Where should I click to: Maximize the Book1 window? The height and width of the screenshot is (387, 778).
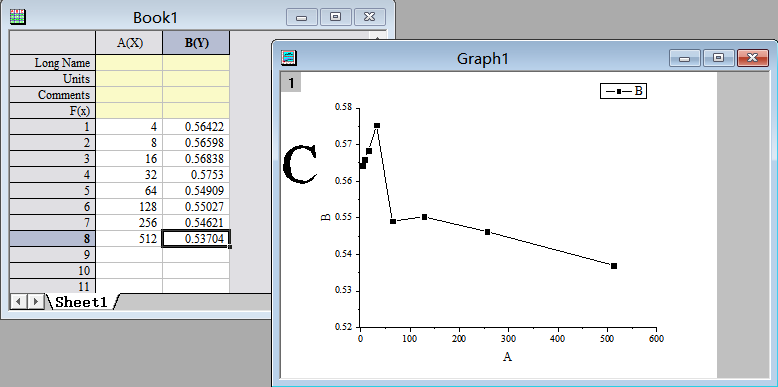pos(335,17)
